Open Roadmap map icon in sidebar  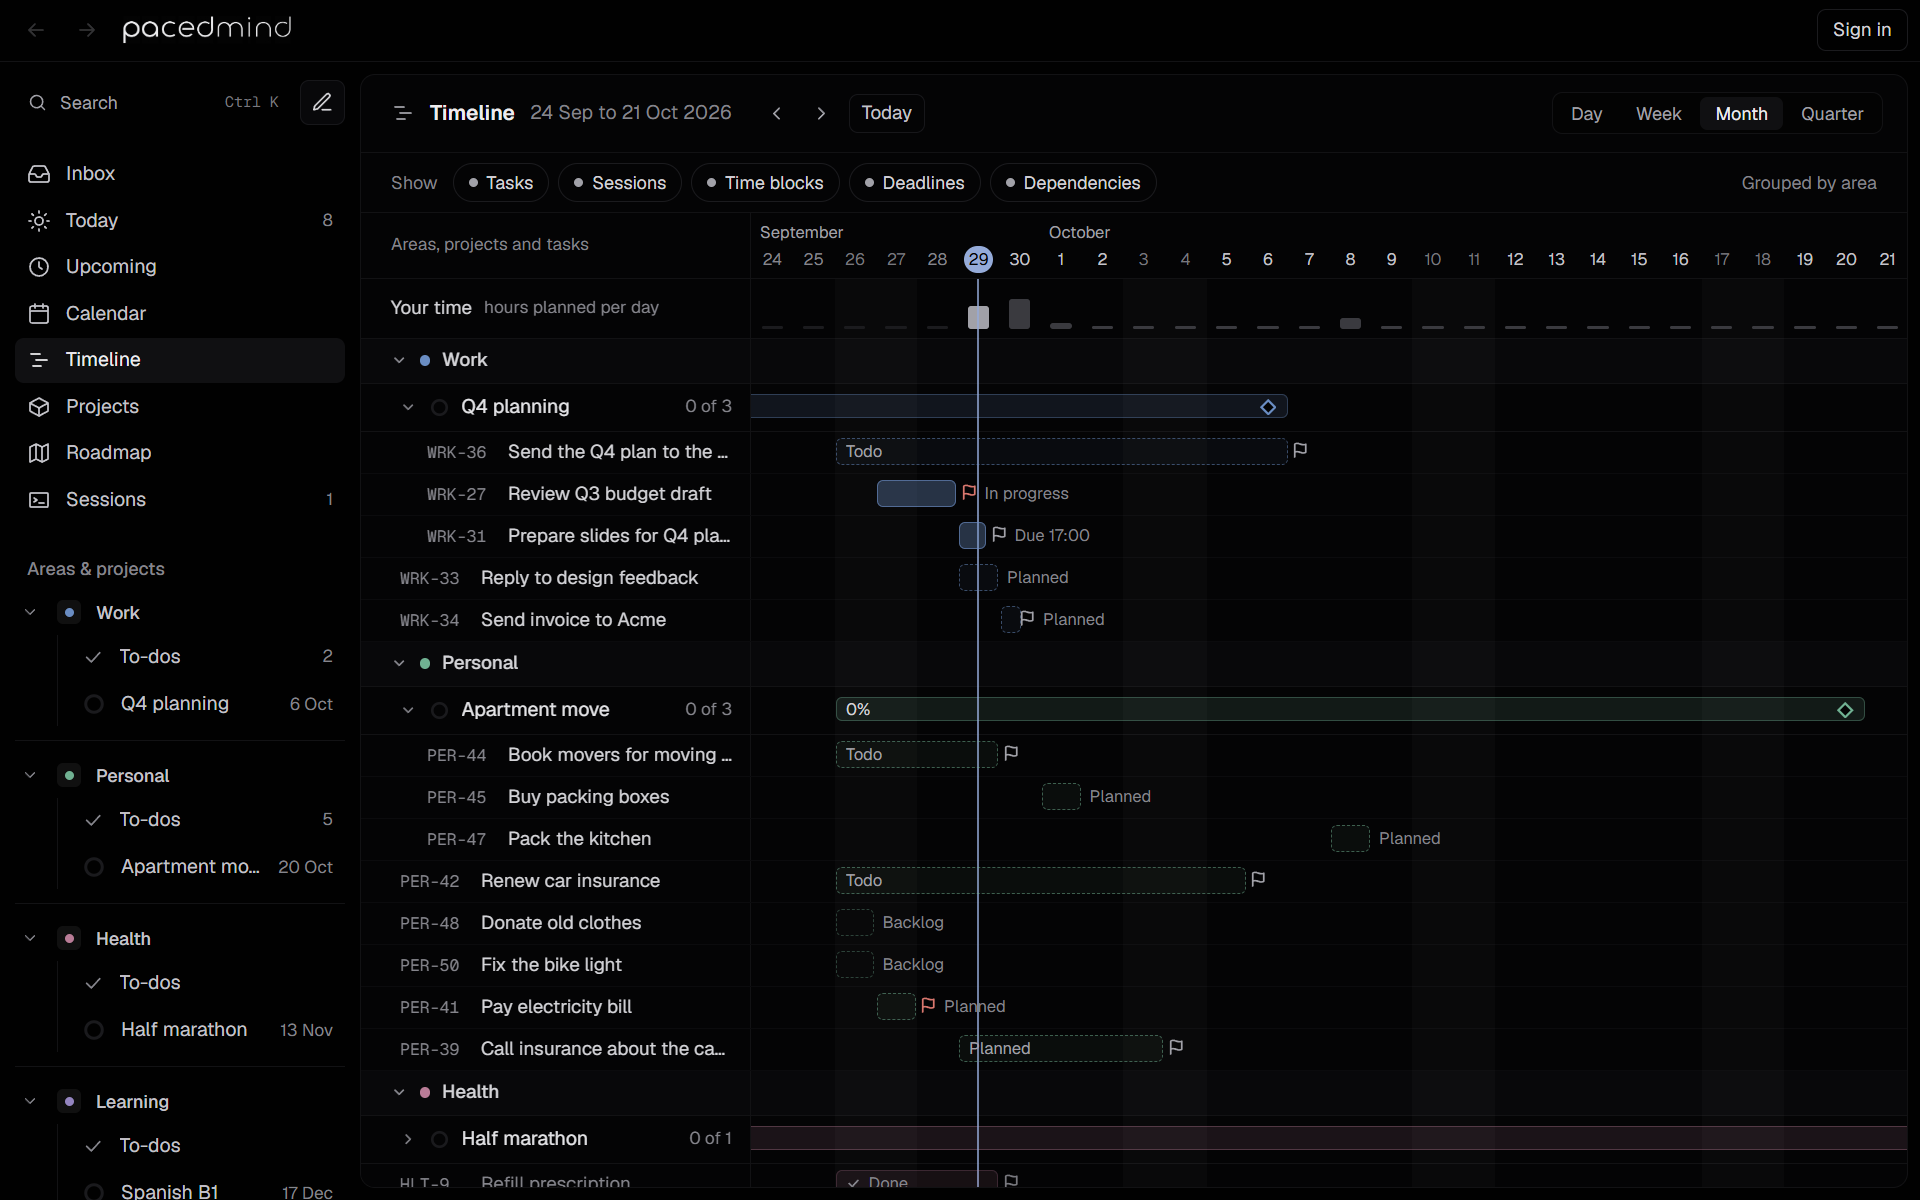click(x=39, y=453)
